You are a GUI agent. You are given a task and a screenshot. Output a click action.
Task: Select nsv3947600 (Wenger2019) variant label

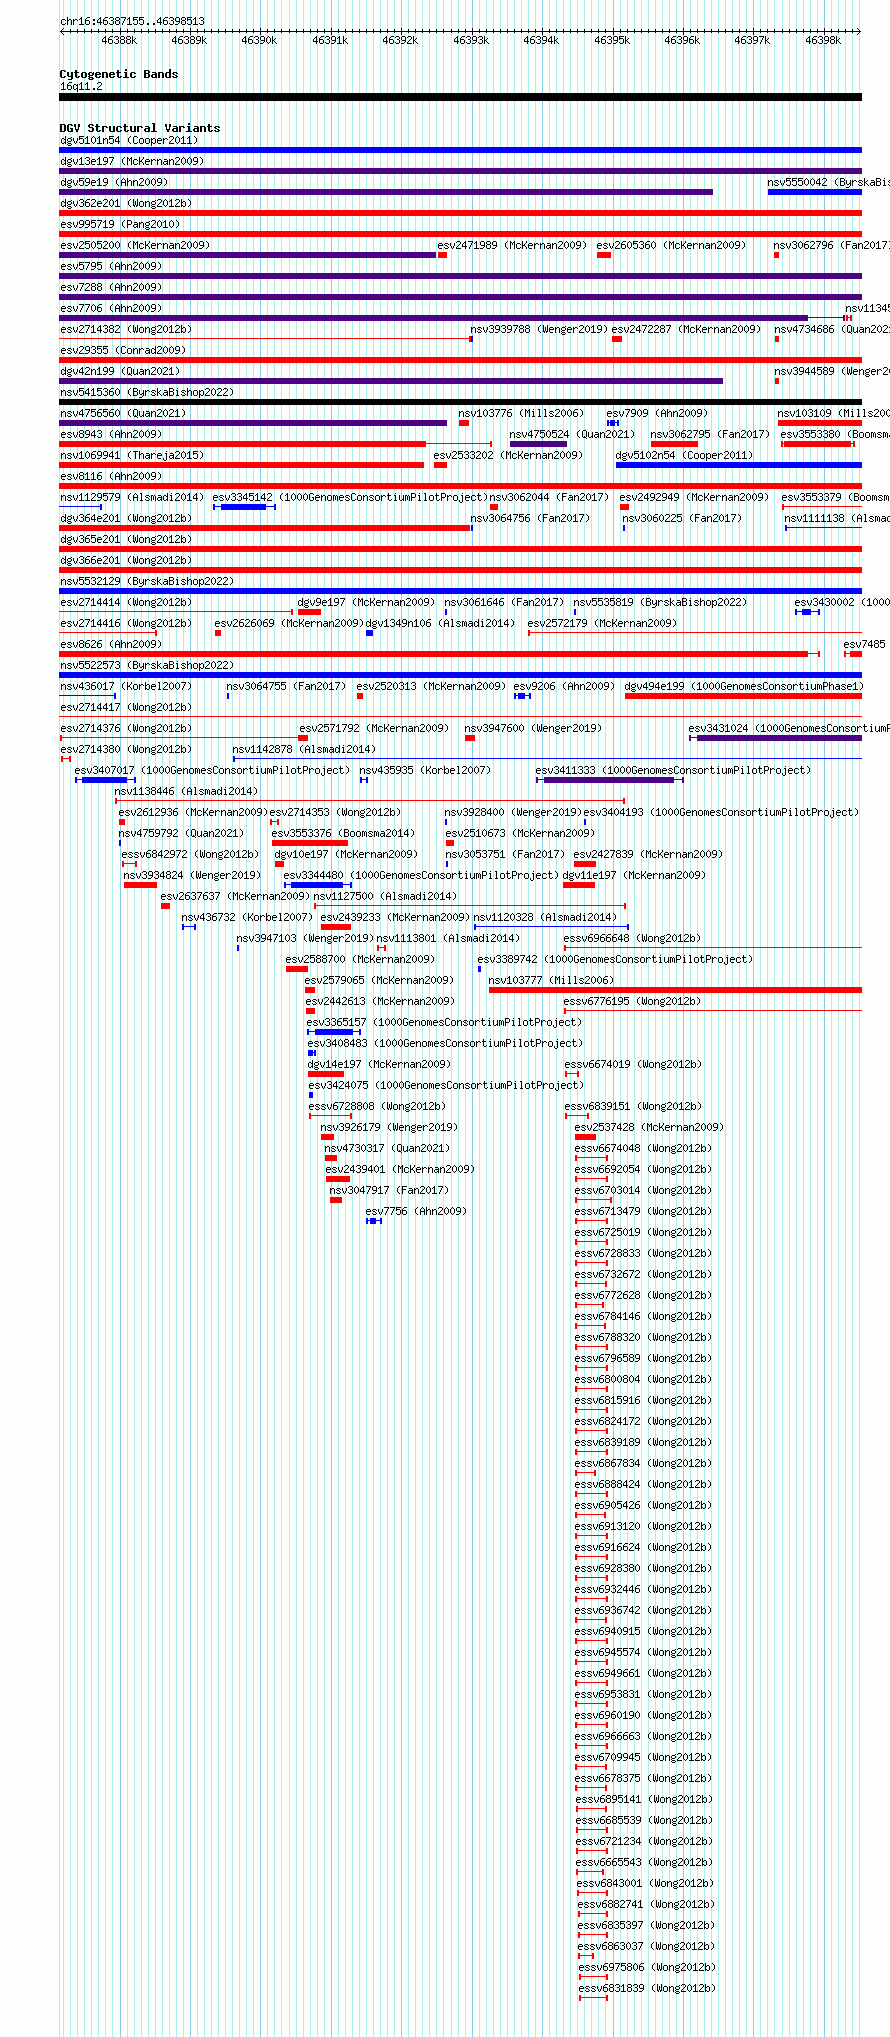[x=533, y=728]
